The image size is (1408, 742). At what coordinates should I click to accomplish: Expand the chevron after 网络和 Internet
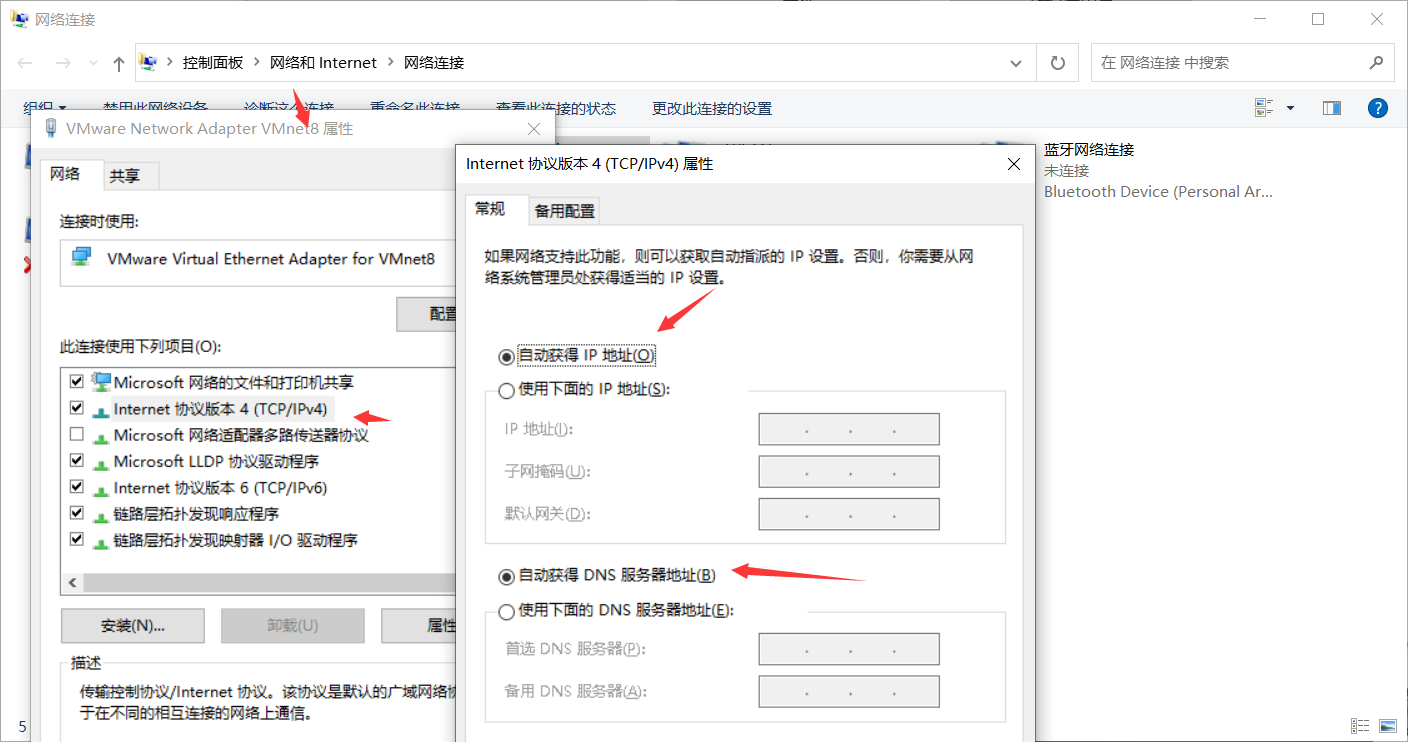pos(390,62)
